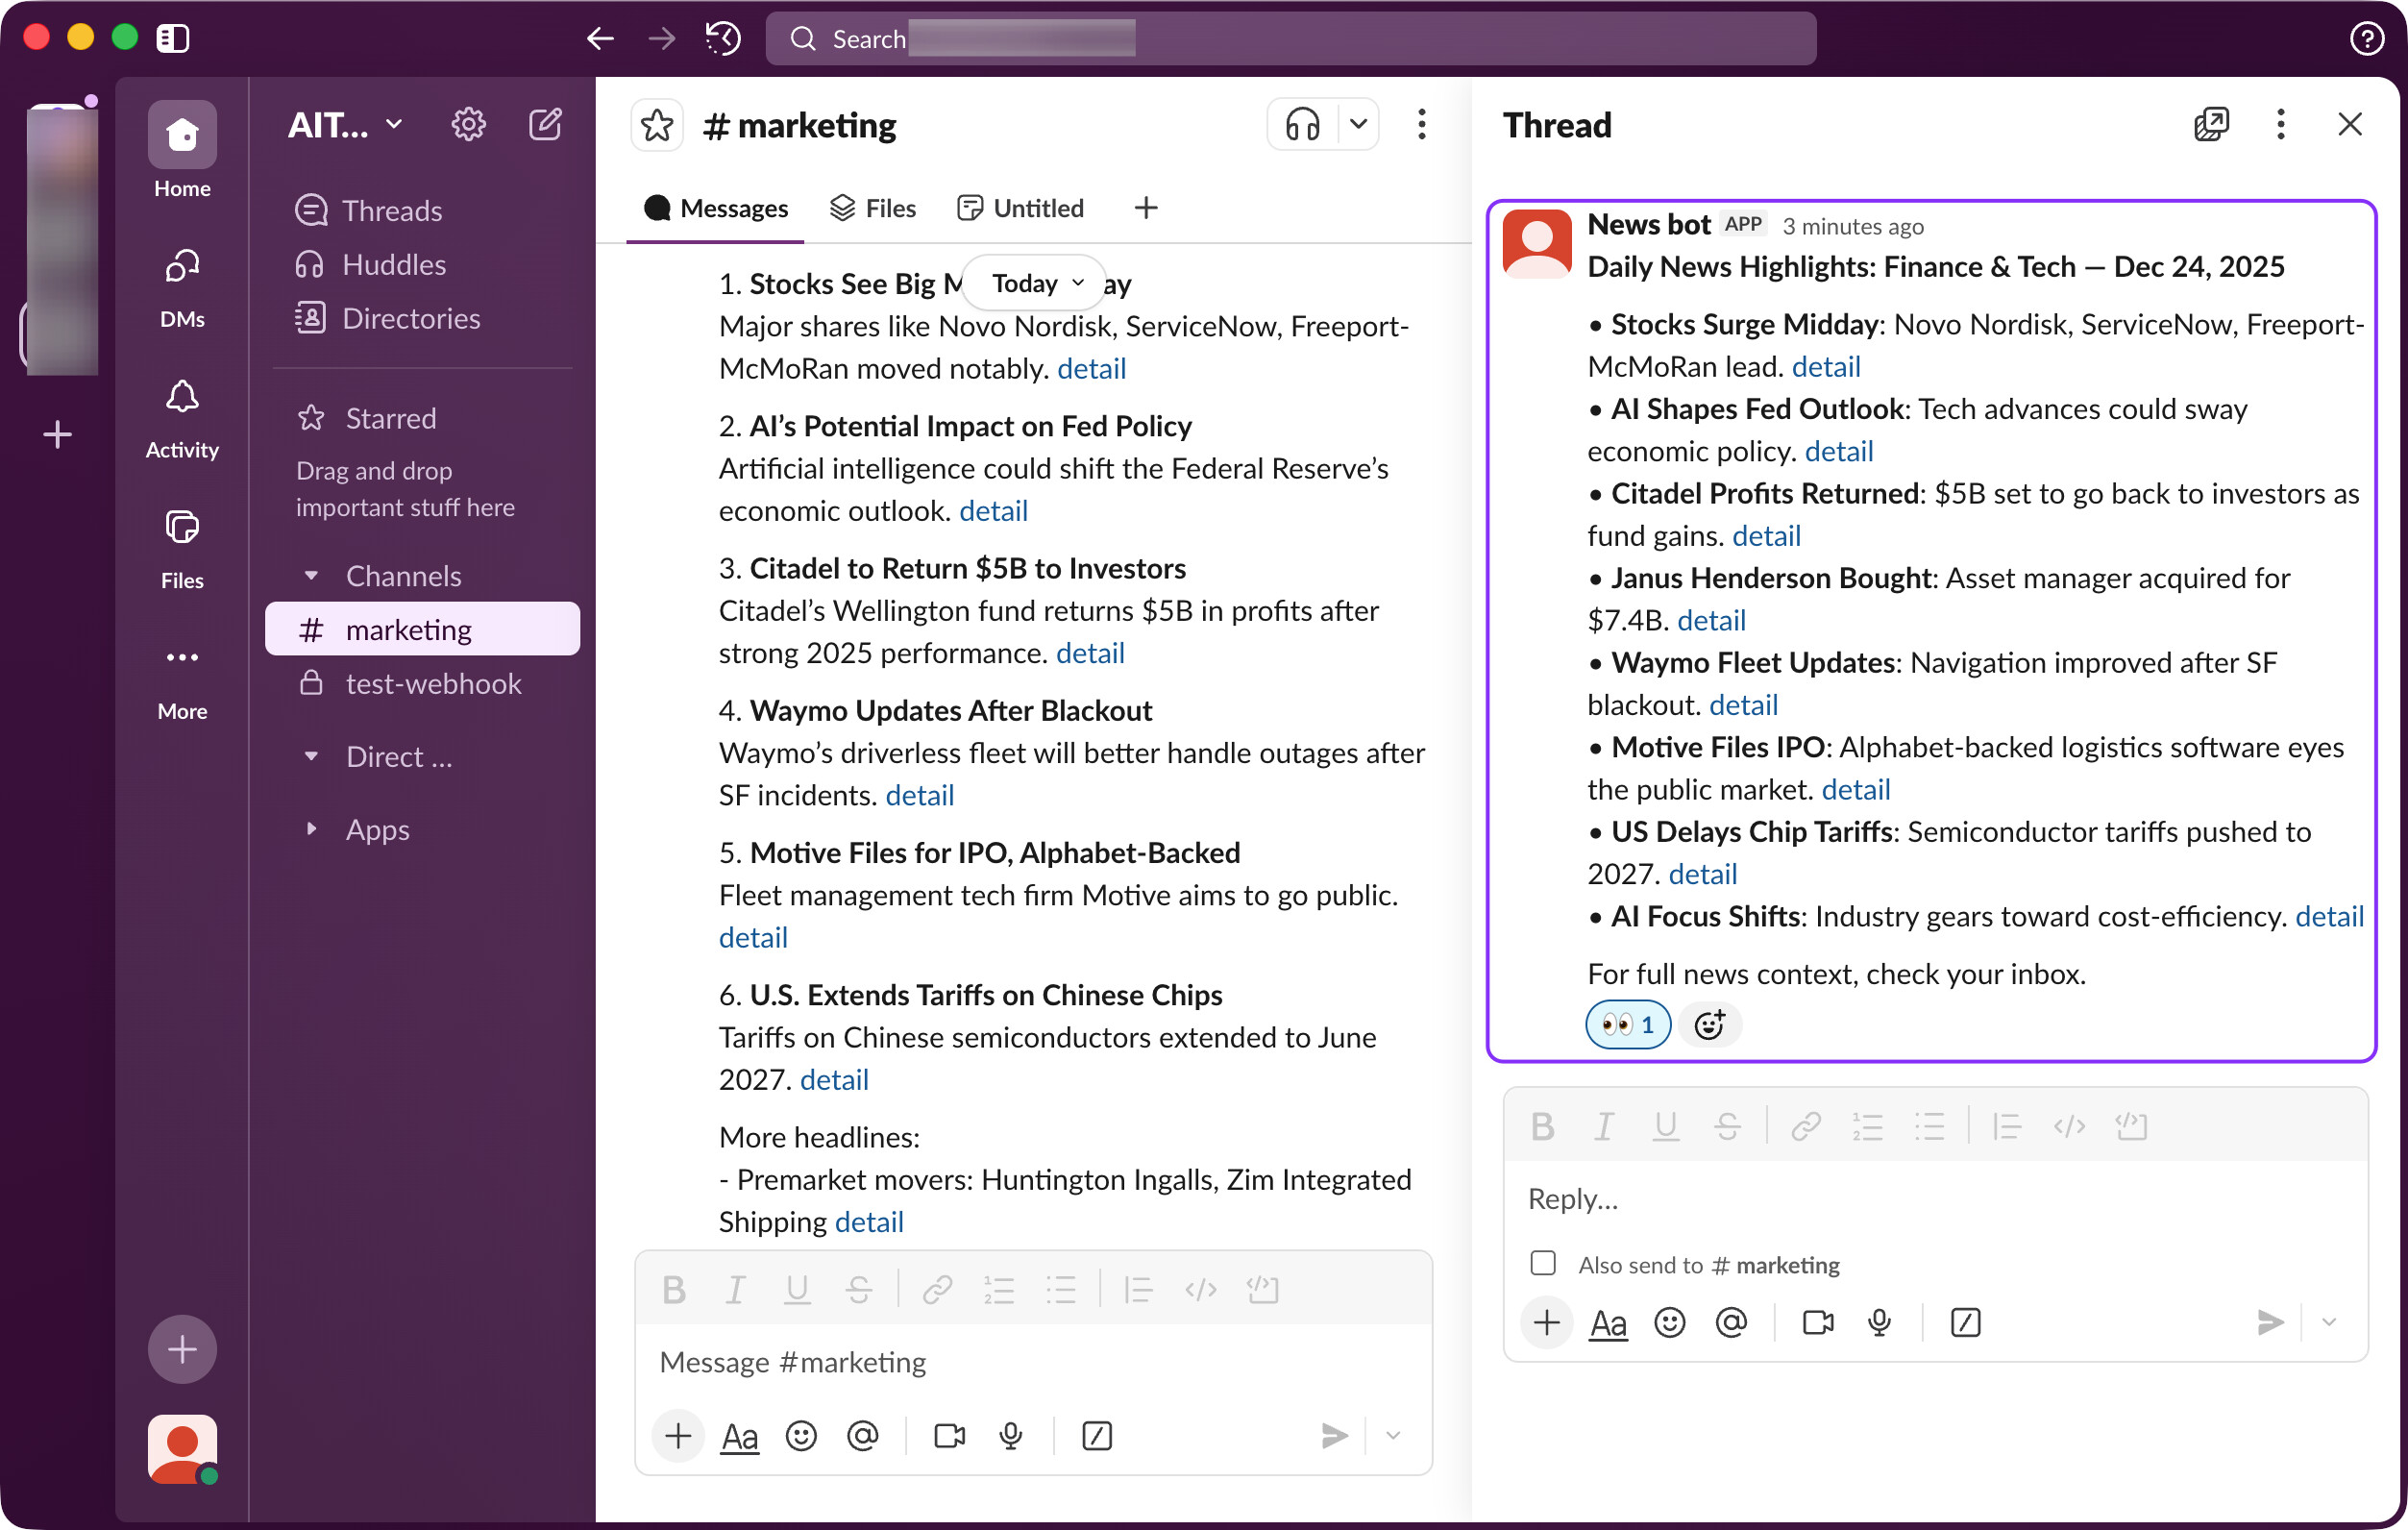2408x1530 pixels.
Task: Open huddle options dropdown arrow
Action: click(x=1358, y=125)
